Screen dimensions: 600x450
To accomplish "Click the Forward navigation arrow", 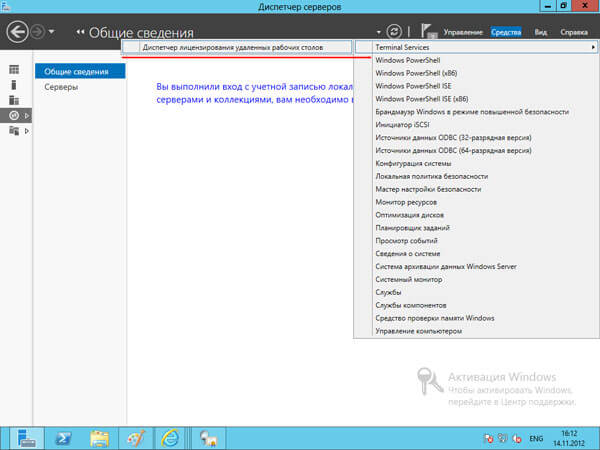I will [x=38, y=32].
